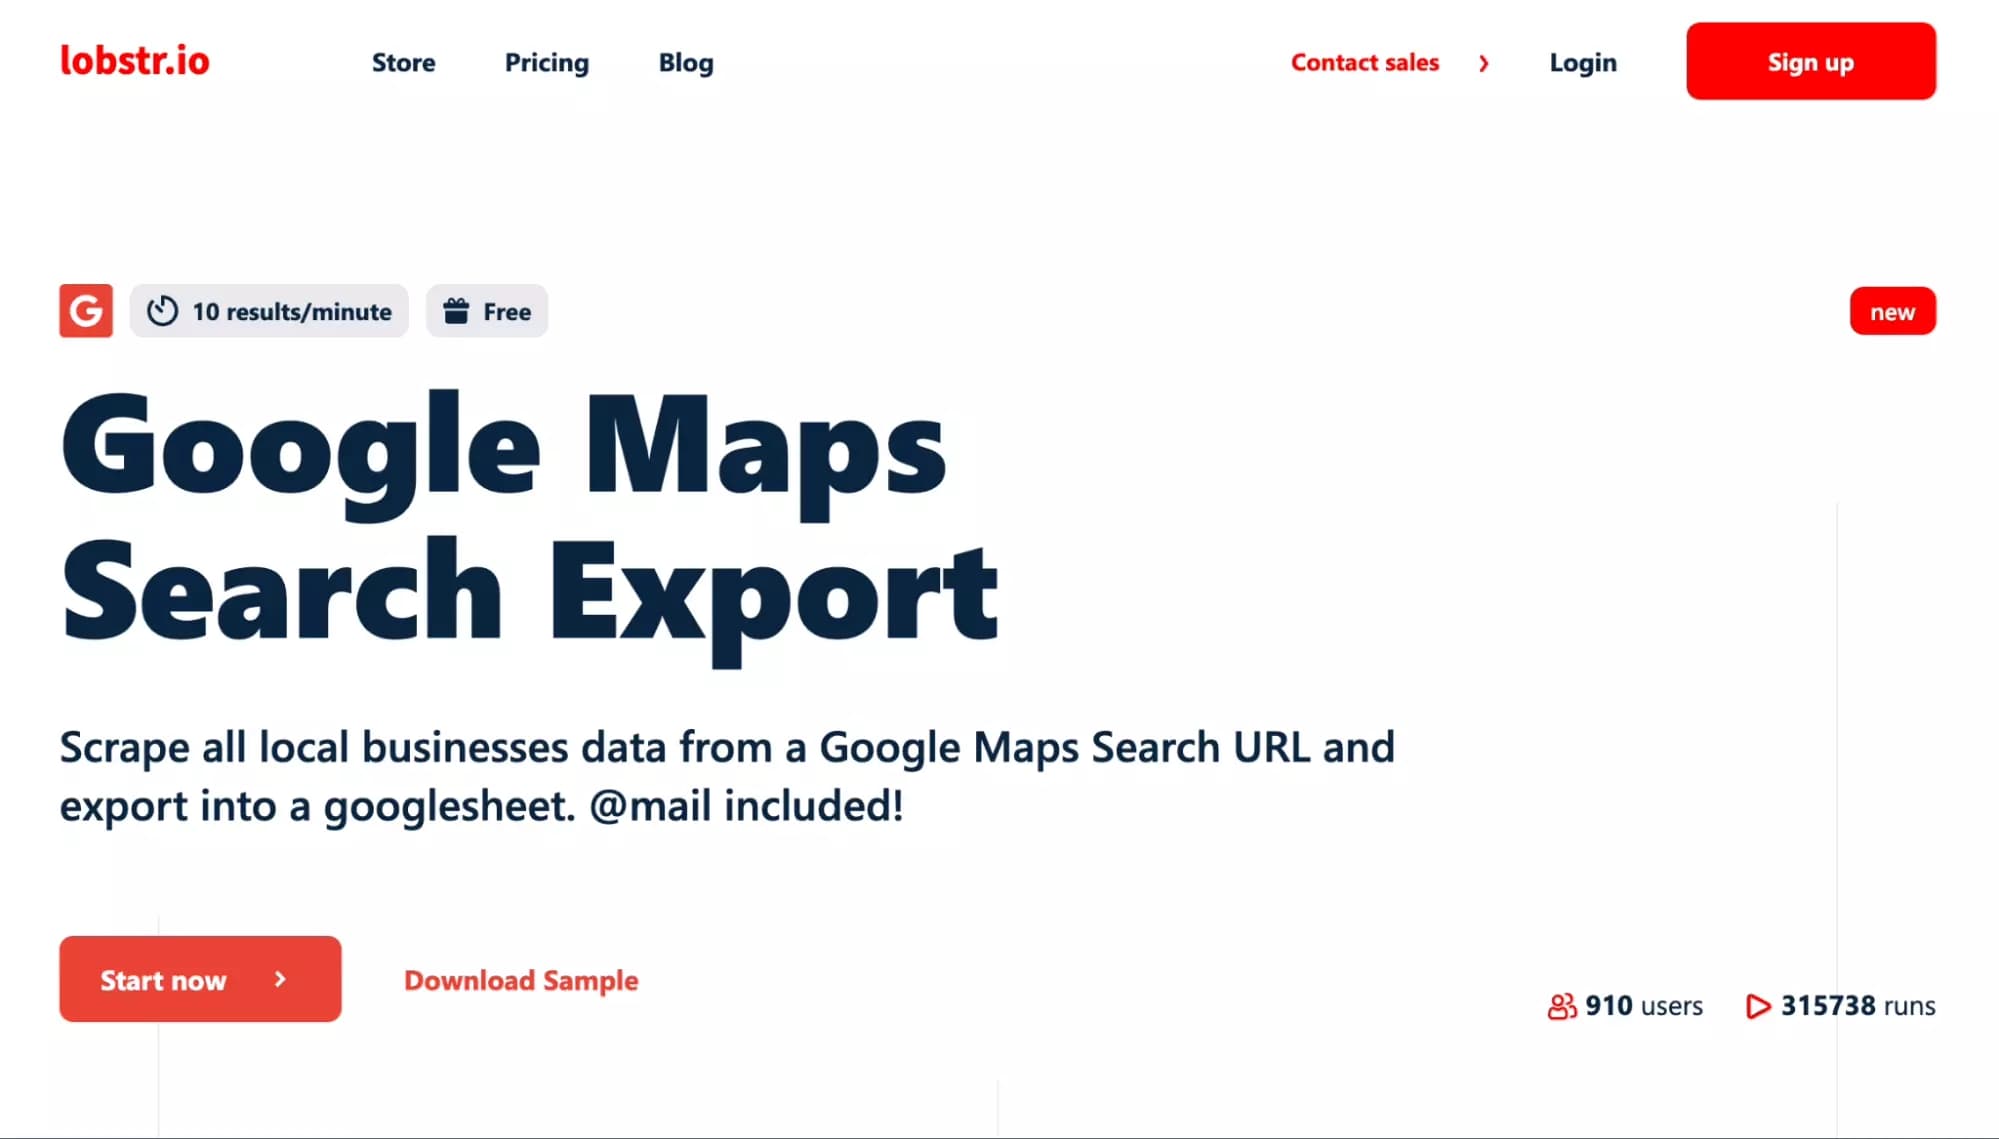Click the Download Sample link

(521, 980)
